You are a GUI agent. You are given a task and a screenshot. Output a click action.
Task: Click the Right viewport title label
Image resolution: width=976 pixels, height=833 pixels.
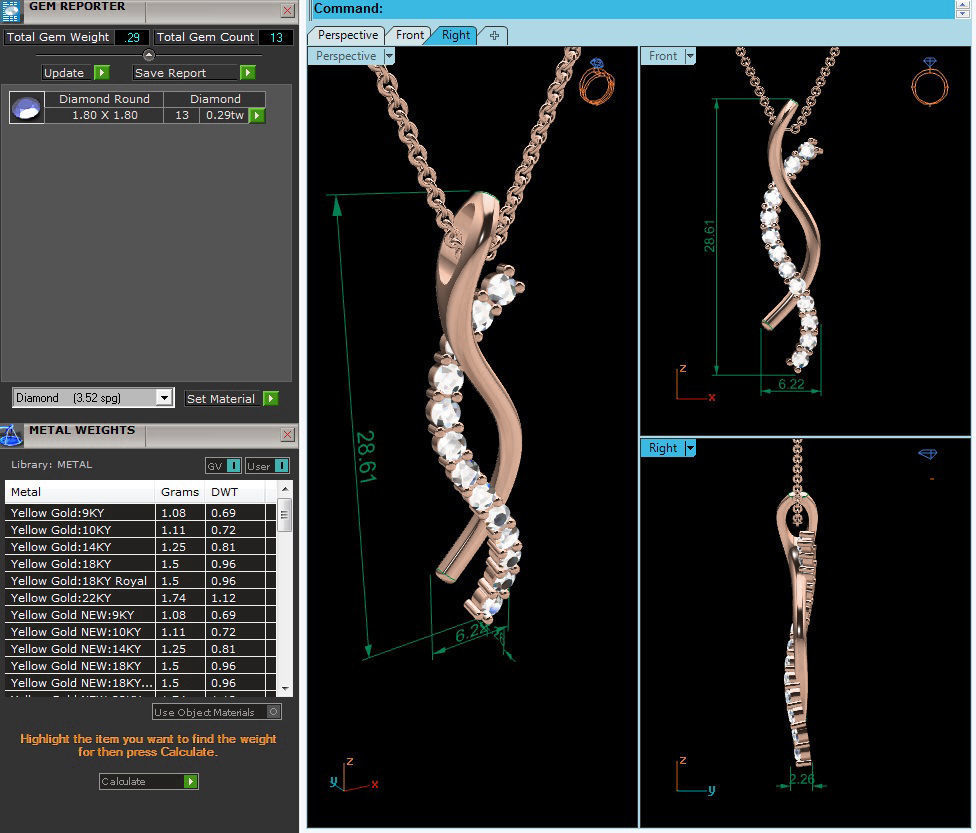(663, 448)
